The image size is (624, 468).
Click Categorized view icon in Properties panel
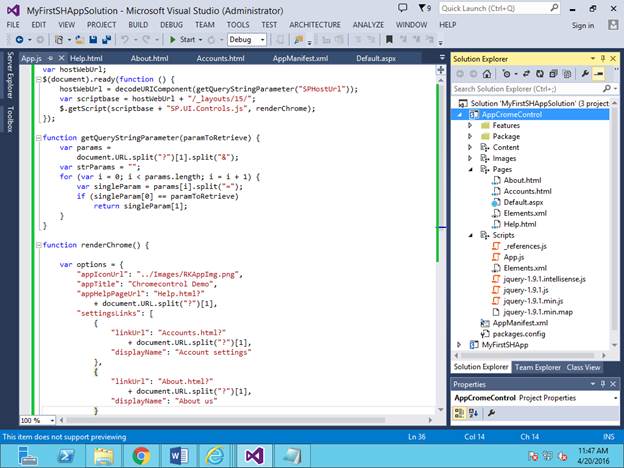click(x=459, y=413)
